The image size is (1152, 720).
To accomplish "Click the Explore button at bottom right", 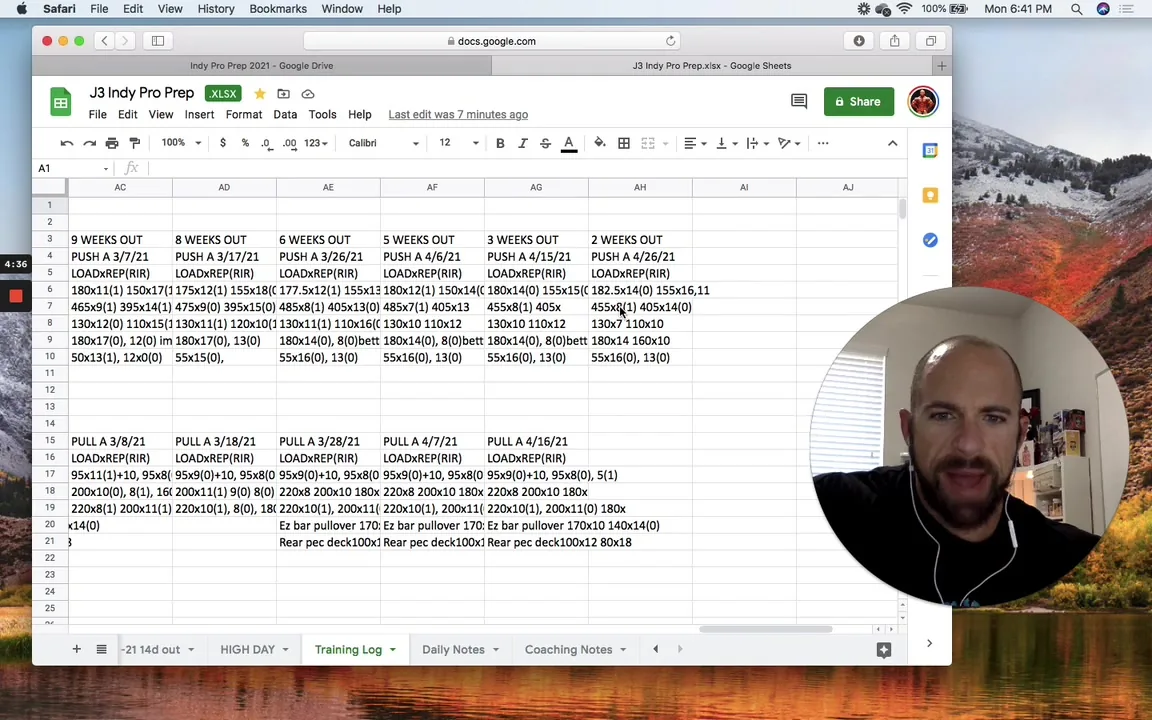I will pyautogui.click(x=884, y=649).
